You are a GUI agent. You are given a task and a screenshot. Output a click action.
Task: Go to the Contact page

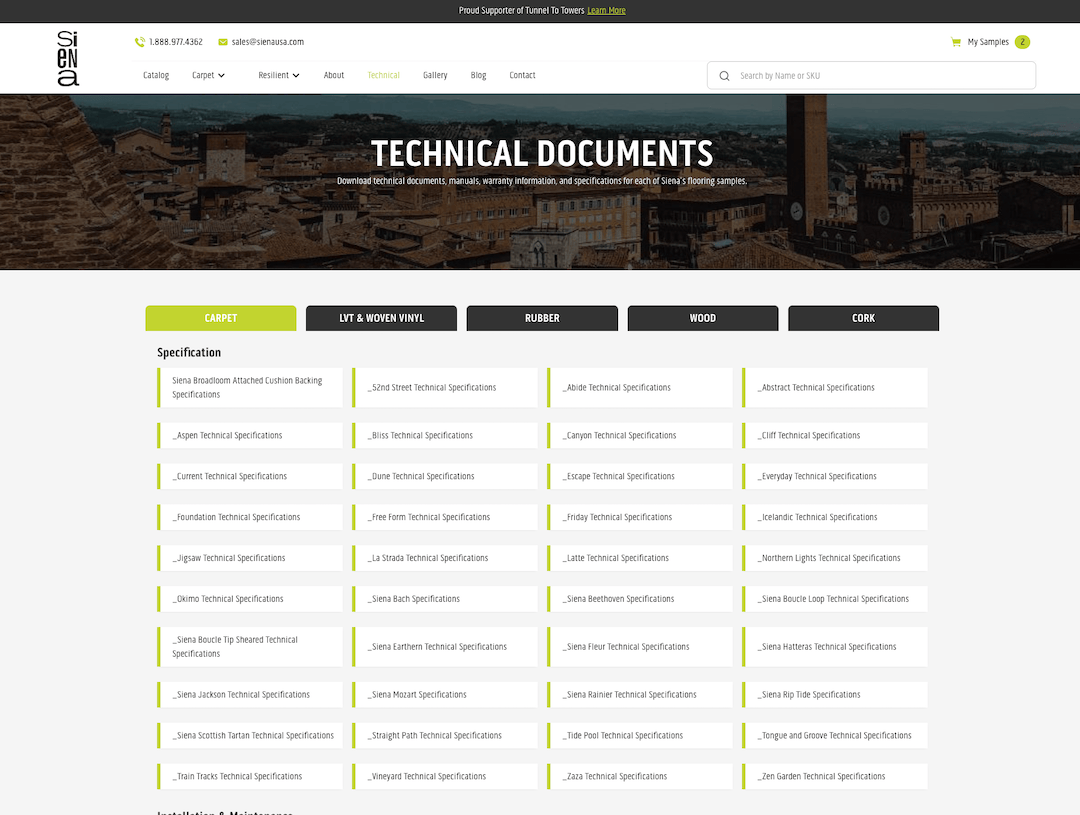coord(522,75)
